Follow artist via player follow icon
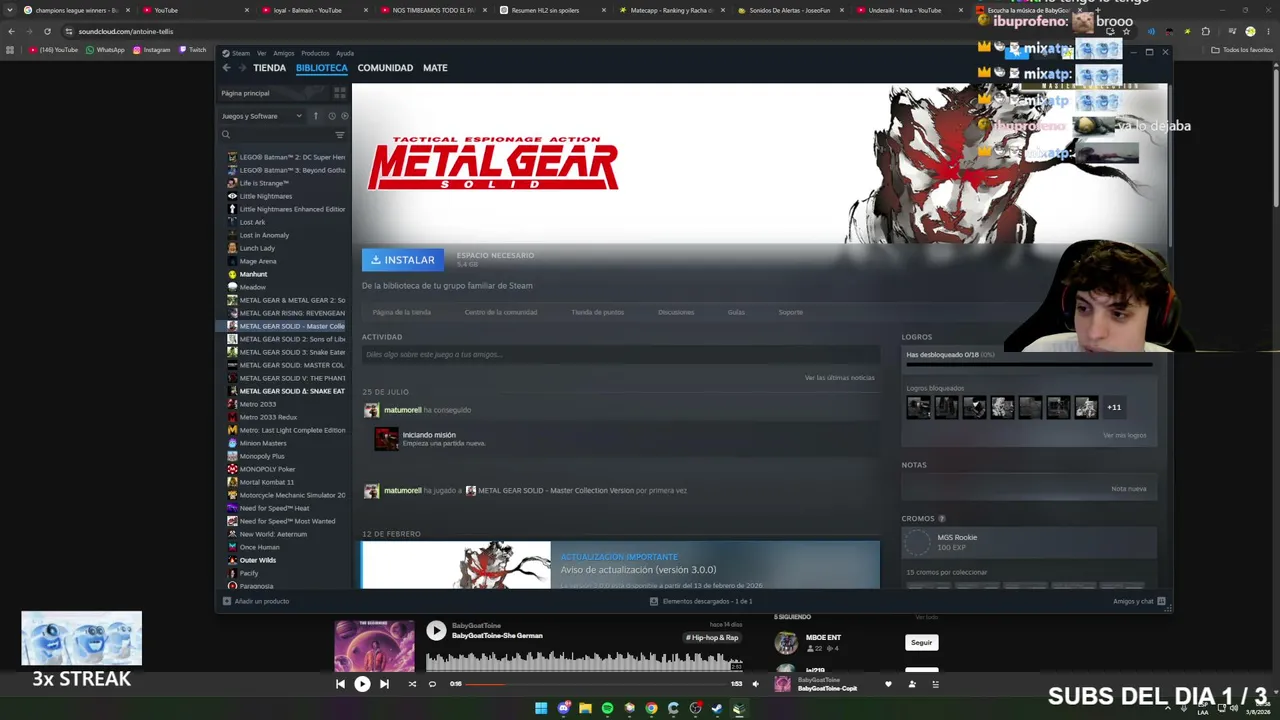 (912, 684)
